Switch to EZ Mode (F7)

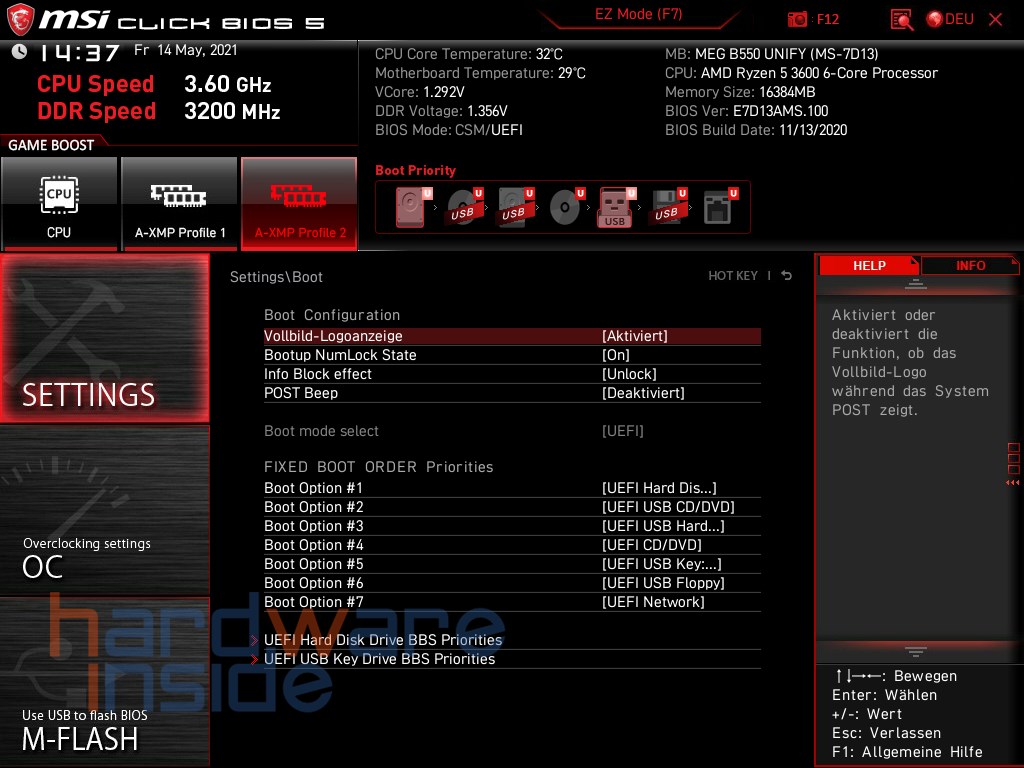[638, 14]
